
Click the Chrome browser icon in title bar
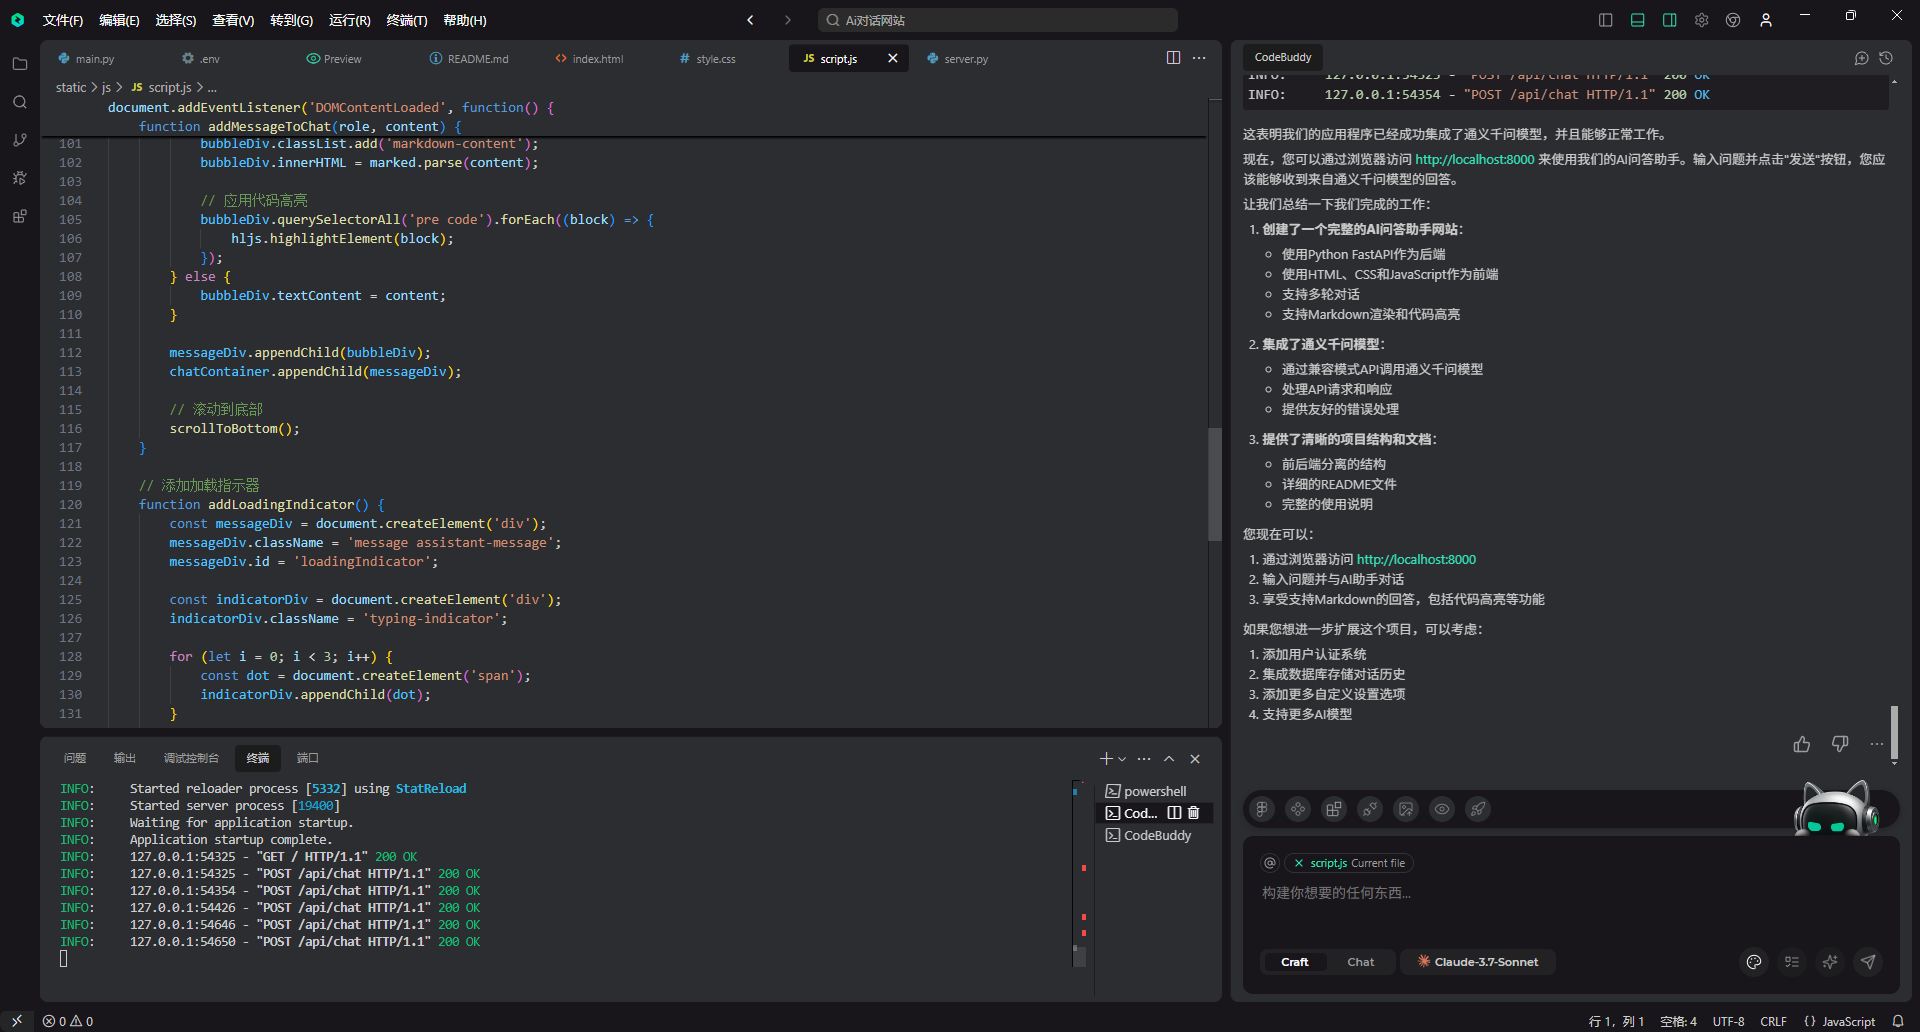pyautogui.click(x=1733, y=20)
